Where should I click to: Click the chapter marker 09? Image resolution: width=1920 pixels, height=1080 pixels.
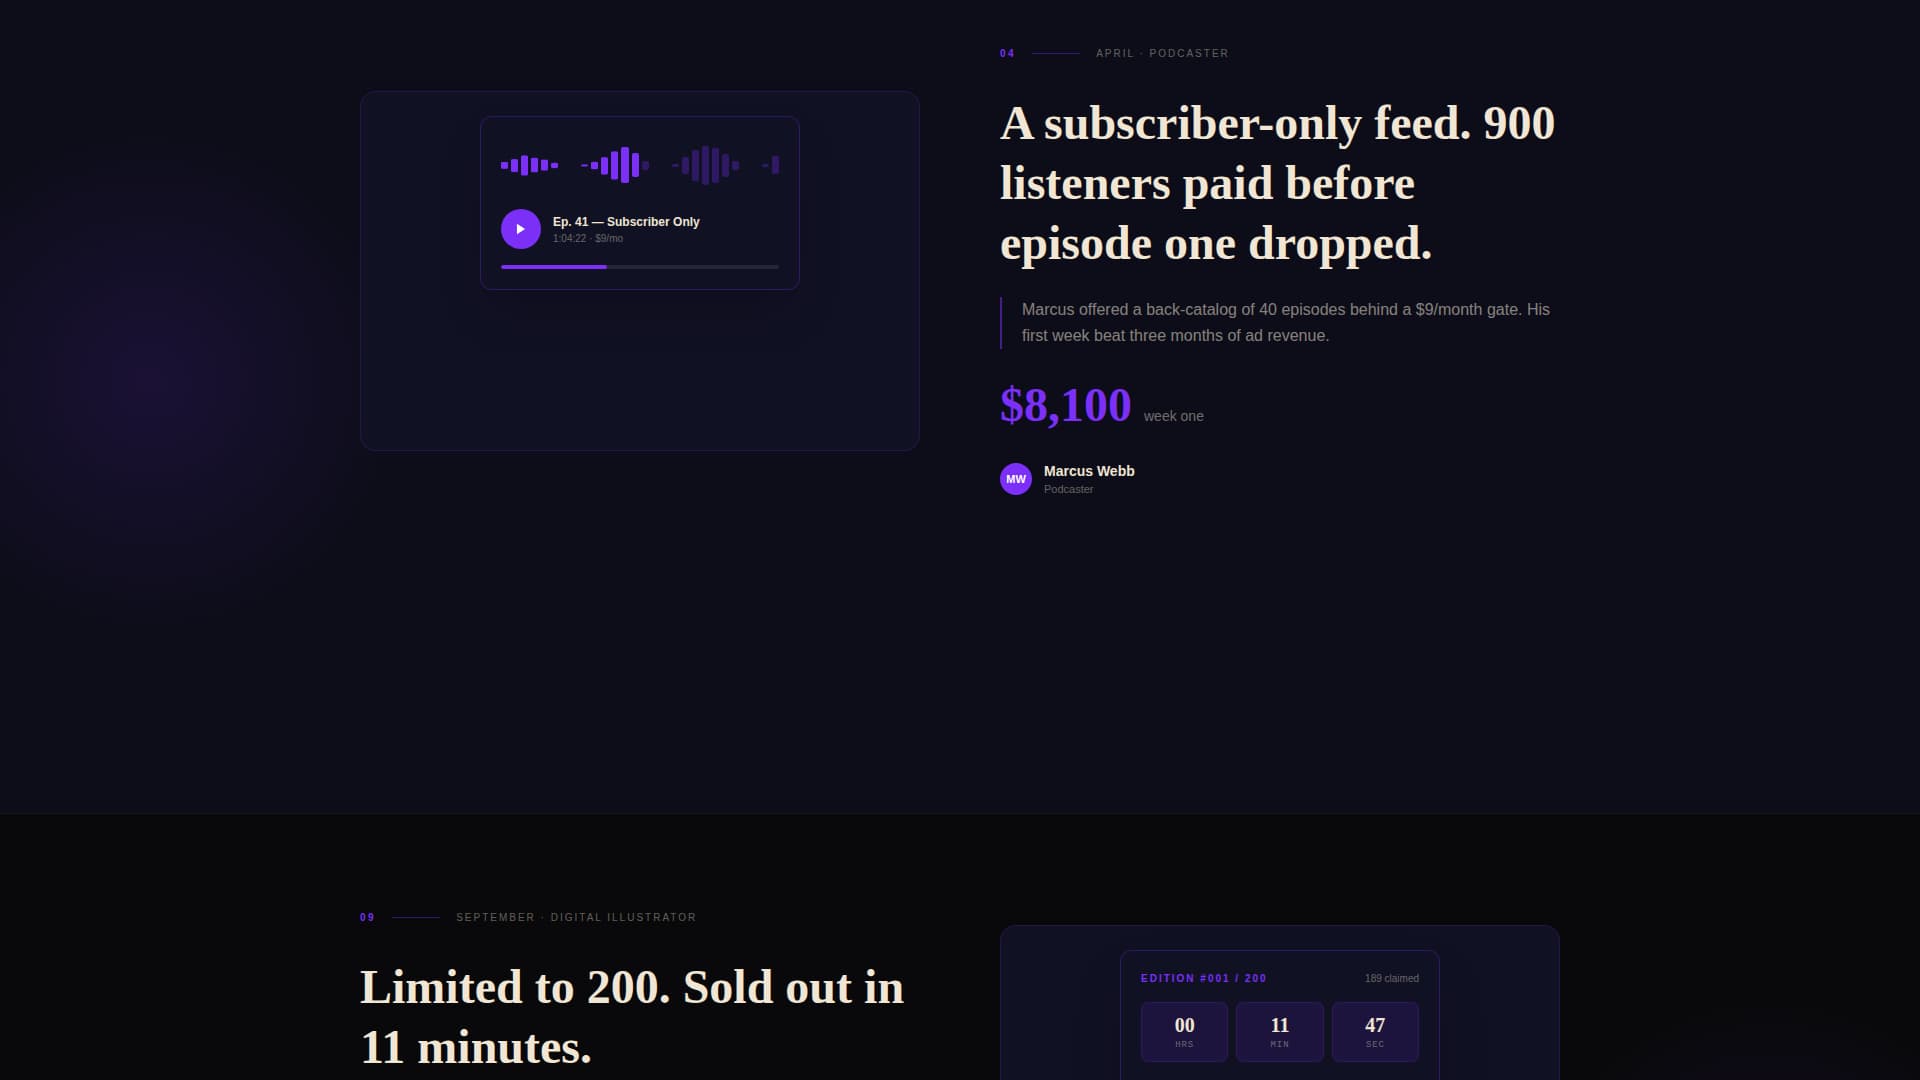pos(367,916)
